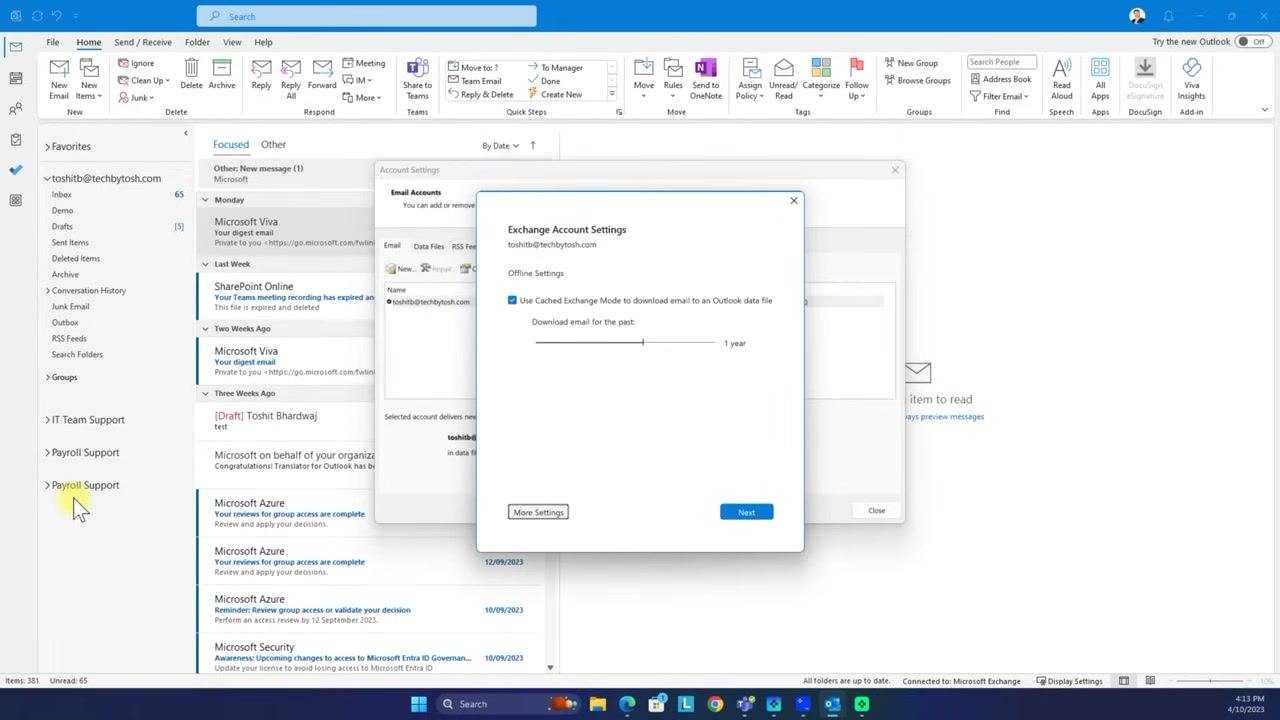Open the Help ribbon tab
This screenshot has width=1280, height=720.
coord(263,42)
